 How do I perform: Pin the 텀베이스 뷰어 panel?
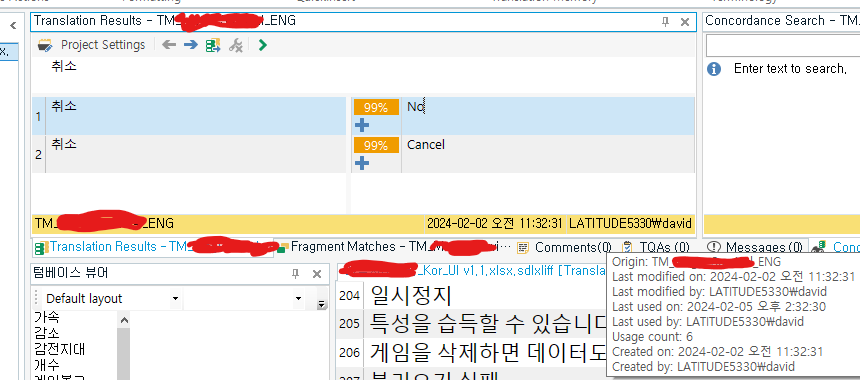coord(295,274)
